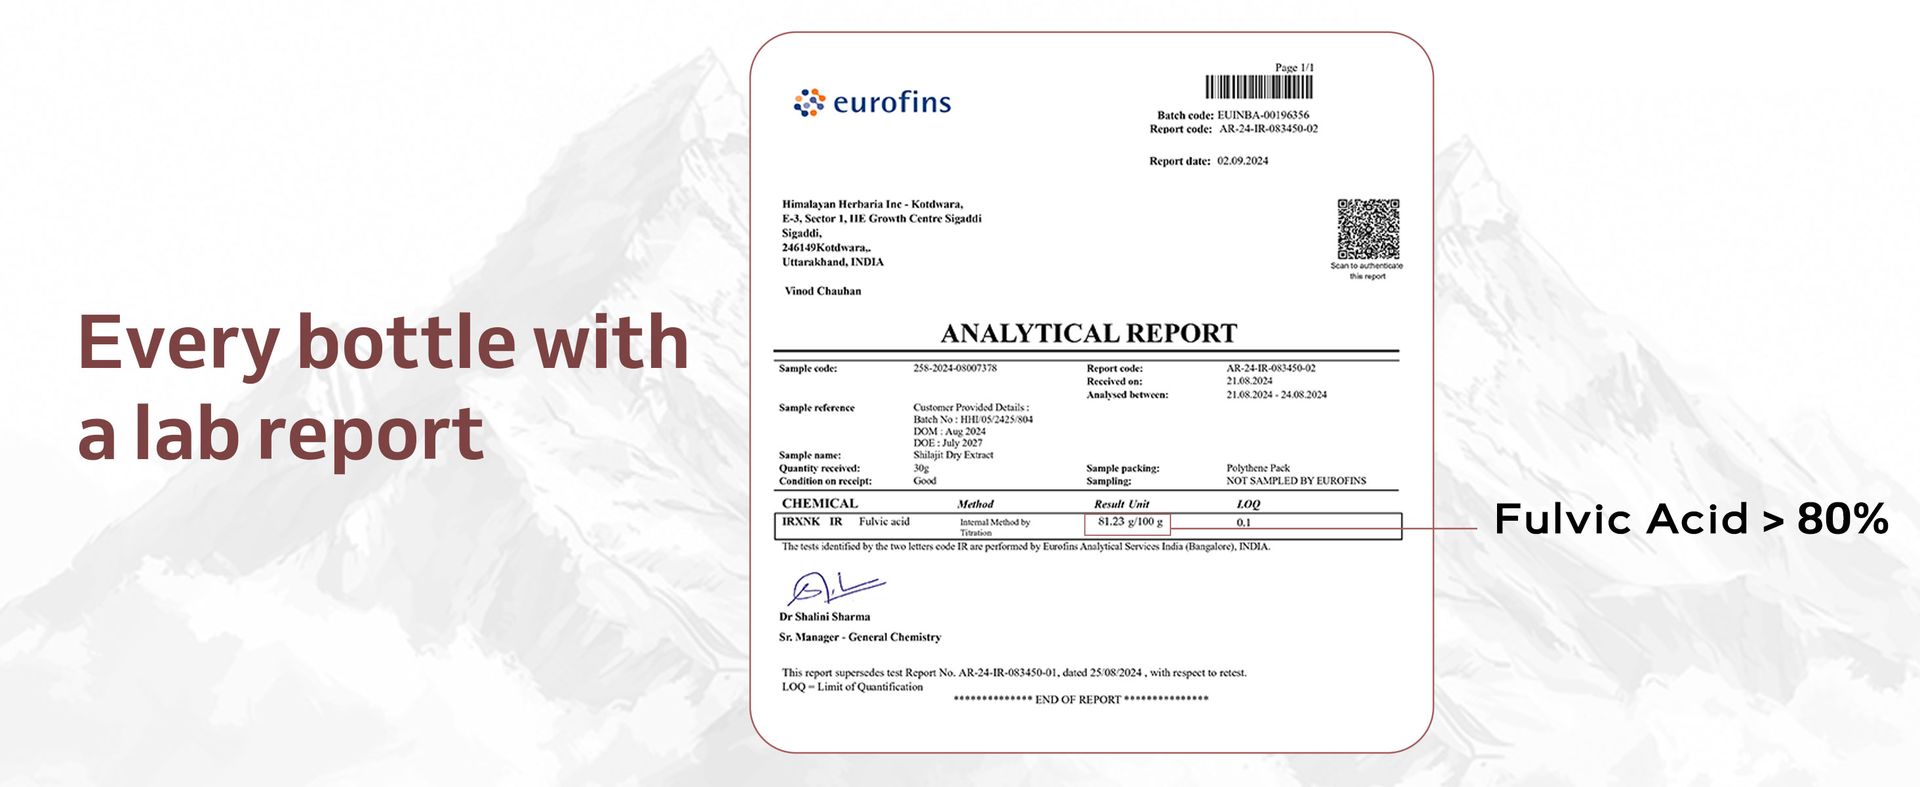Click the "Sample packing:" label

click(x=1123, y=468)
